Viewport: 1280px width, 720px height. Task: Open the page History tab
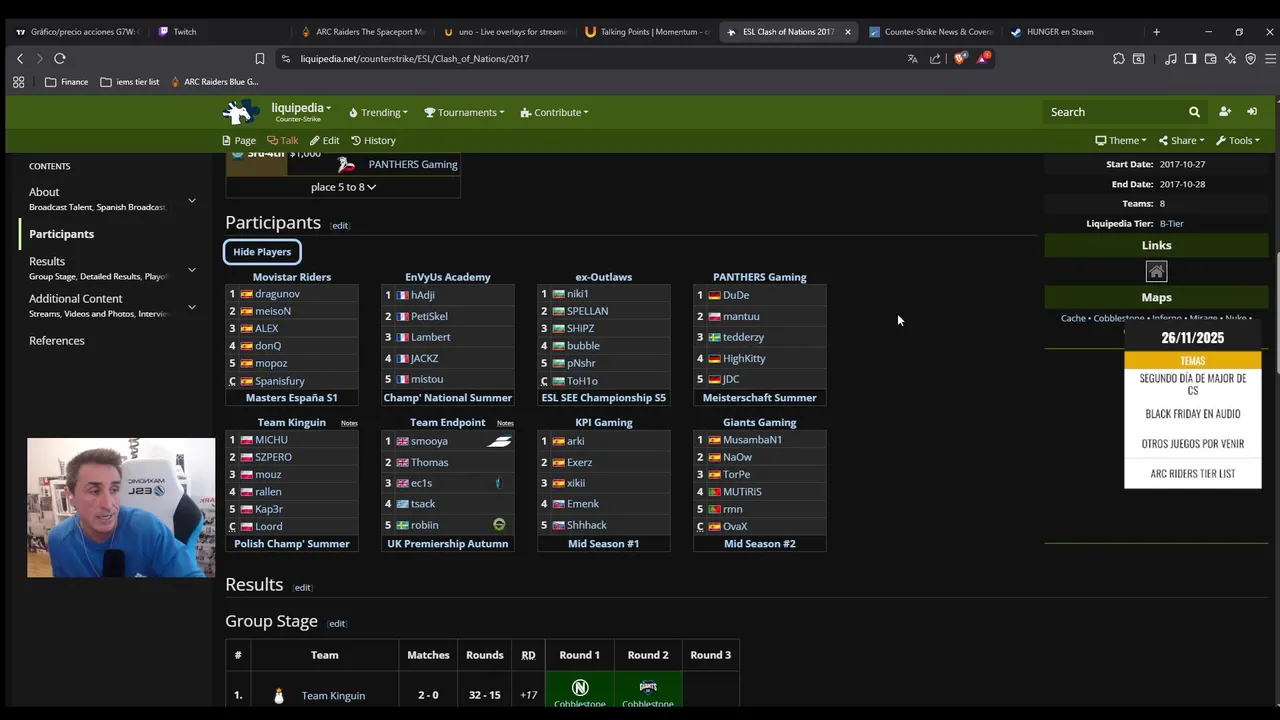(373, 141)
